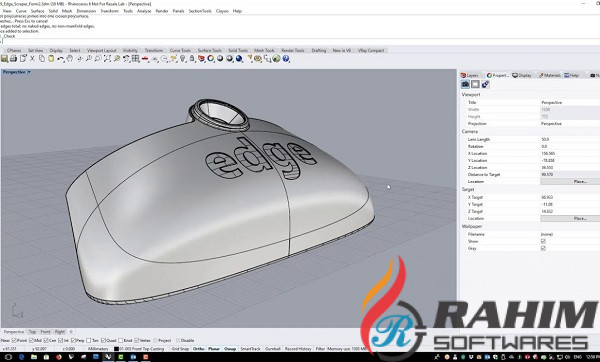Click the Rotation value field
Screen dimensions: 600x362
[570, 146]
